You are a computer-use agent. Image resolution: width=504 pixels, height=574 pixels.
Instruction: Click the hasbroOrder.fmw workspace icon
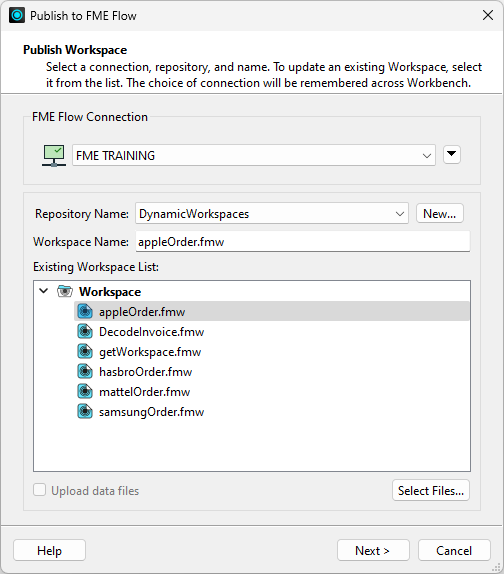point(85,372)
